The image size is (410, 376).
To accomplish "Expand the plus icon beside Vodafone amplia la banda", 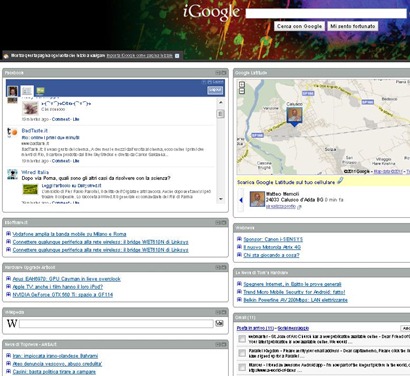I will (8, 234).
